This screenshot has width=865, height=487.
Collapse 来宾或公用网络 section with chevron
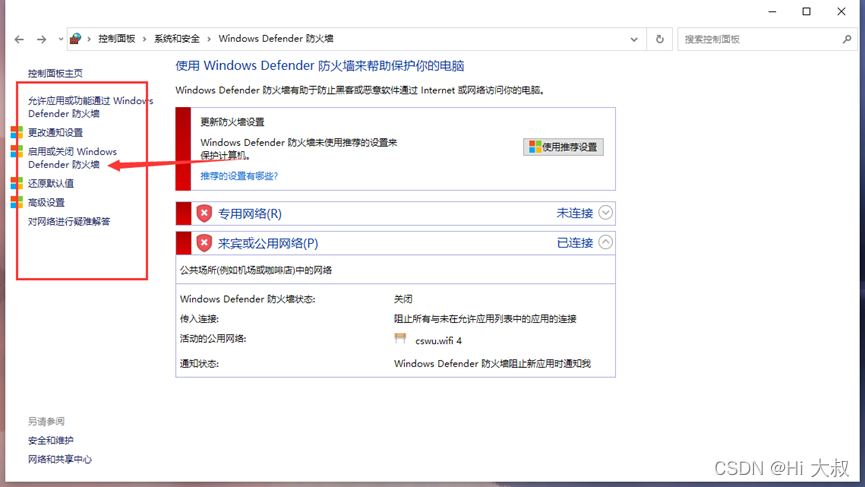[x=605, y=242]
